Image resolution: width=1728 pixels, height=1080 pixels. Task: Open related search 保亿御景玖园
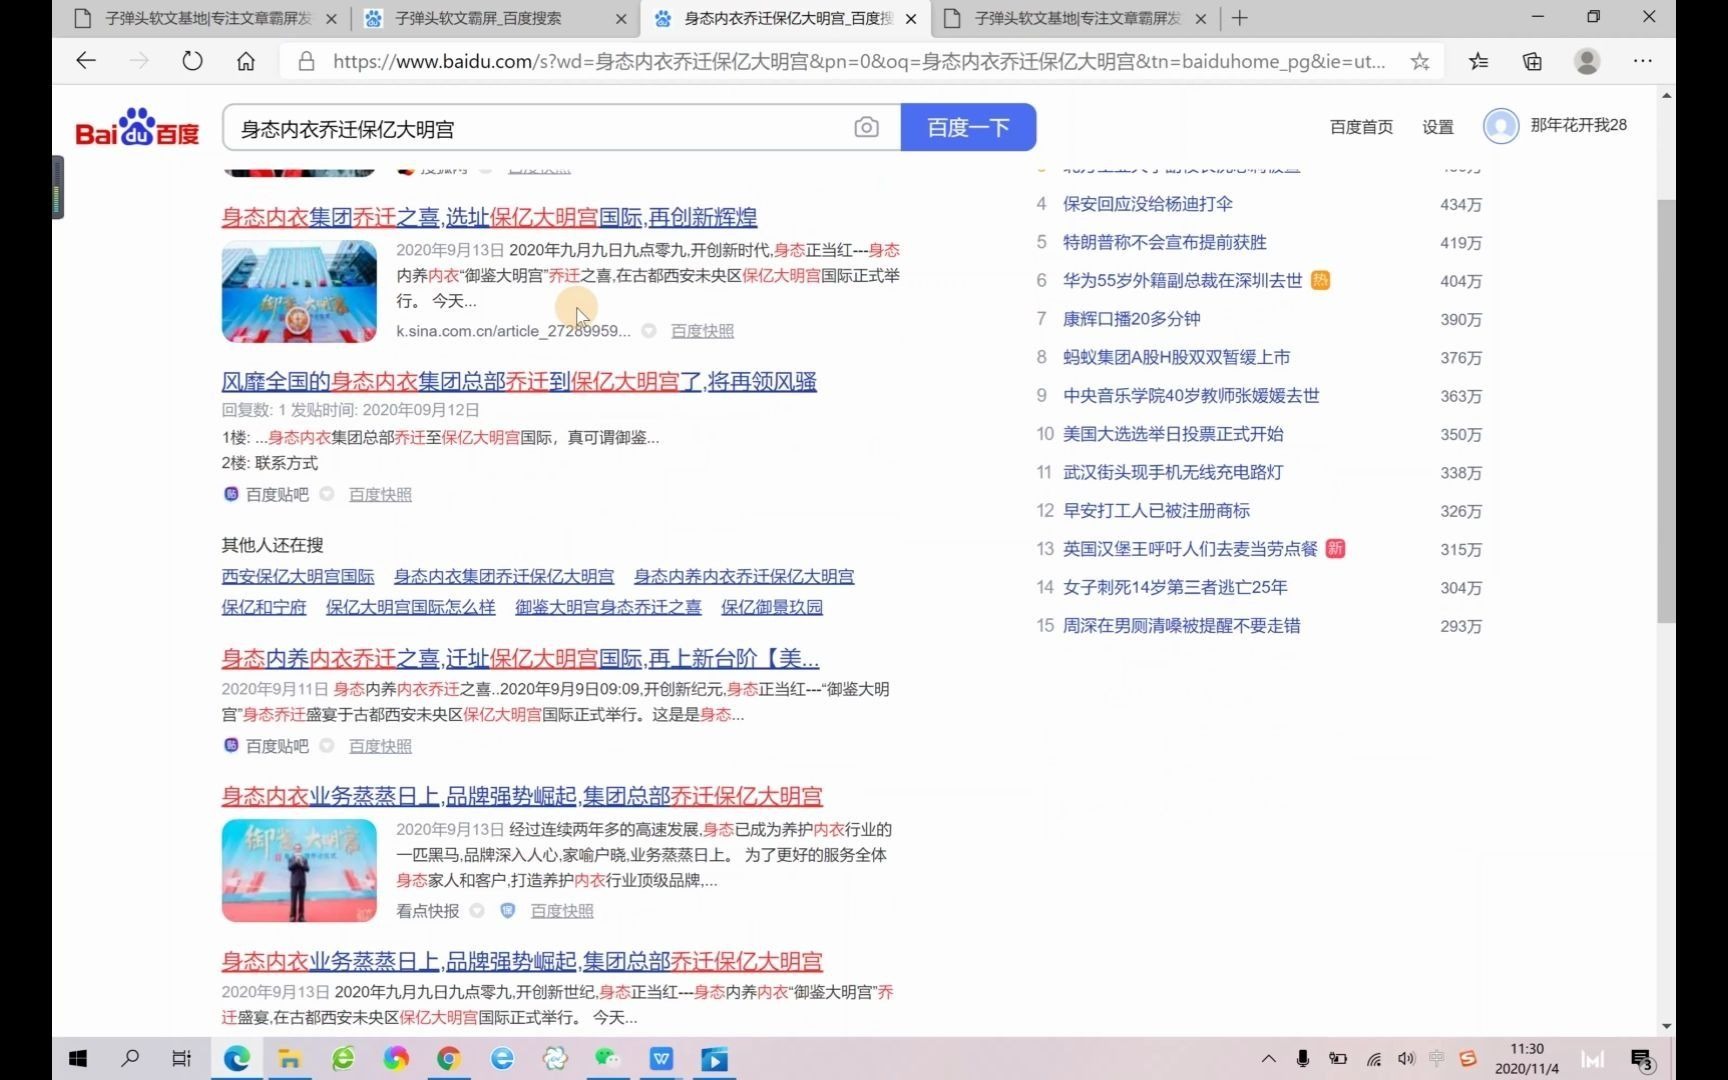coord(772,607)
